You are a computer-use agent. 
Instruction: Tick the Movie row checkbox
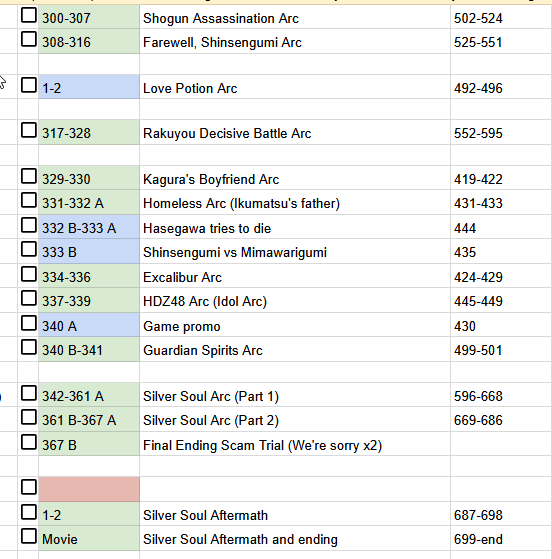(29, 536)
